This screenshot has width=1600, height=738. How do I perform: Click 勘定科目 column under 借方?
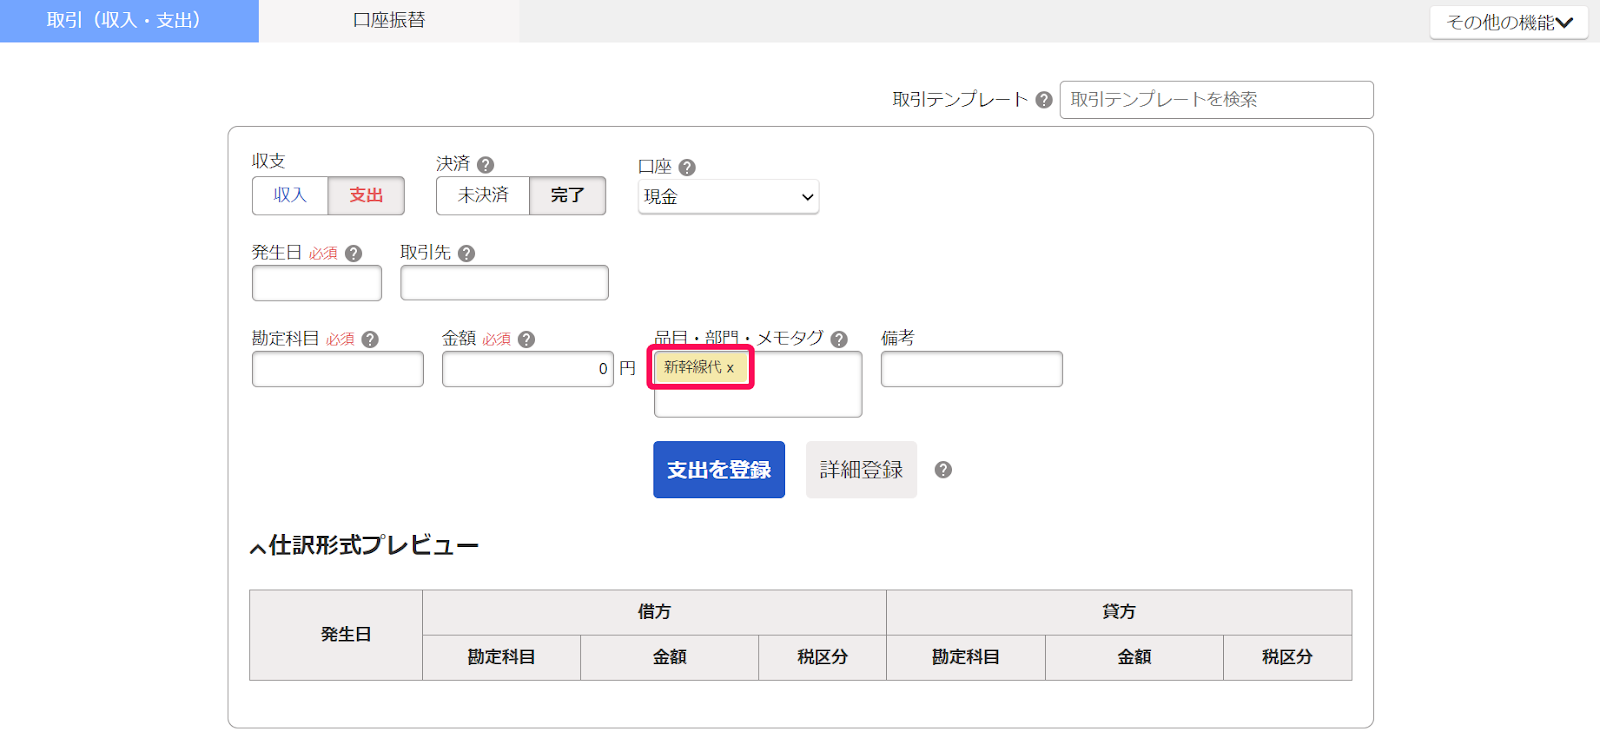point(501,658)
